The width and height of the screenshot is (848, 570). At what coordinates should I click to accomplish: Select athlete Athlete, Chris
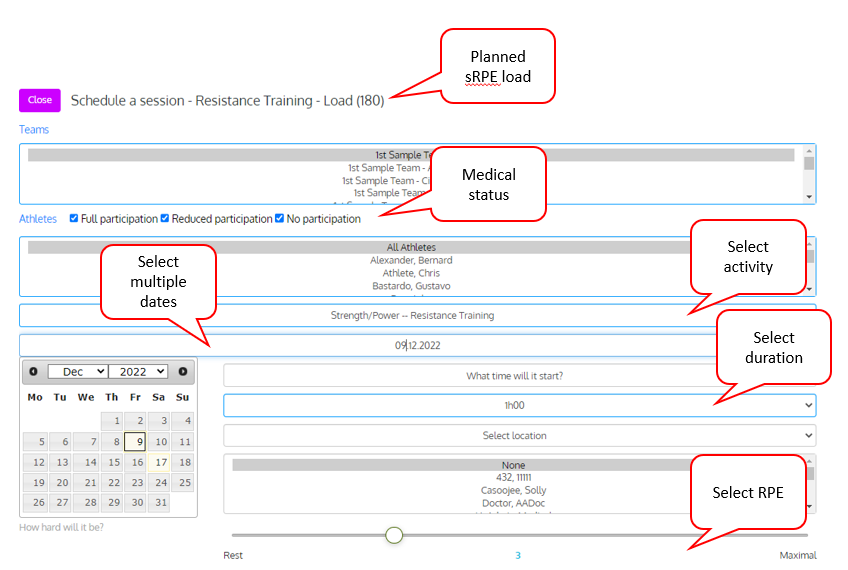pos(411,273)
